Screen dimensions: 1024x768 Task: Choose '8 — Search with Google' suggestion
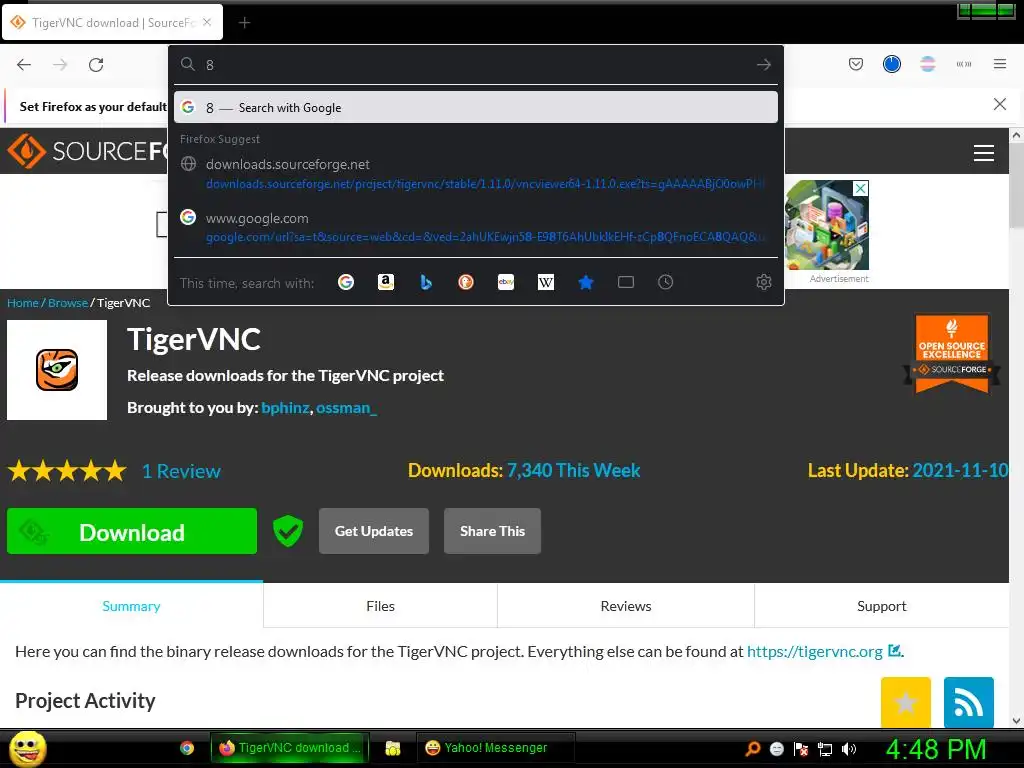click(475, 107)
